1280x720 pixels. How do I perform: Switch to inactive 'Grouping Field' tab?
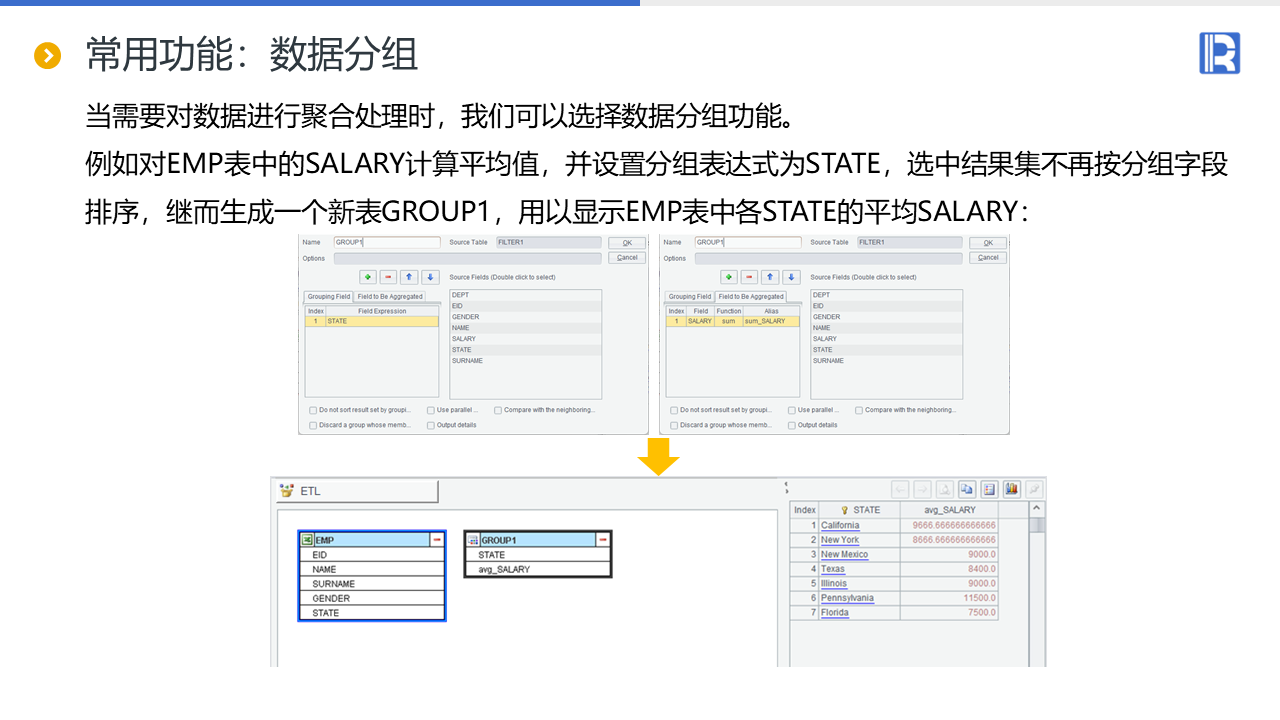[x=690, y=297]
